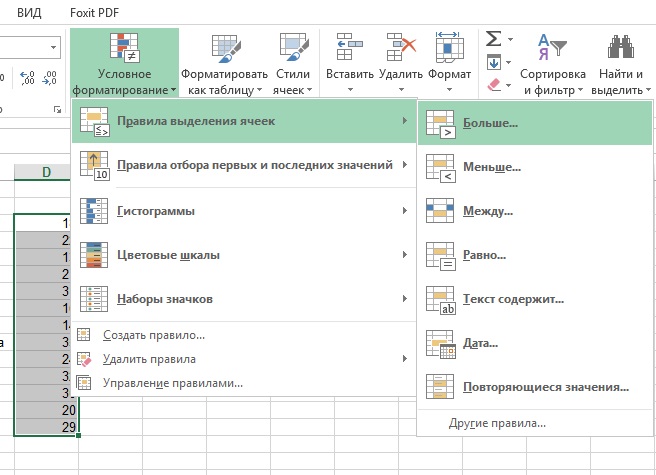
Task: Click Создать правило… item
Action: click(x=244, y=335)
